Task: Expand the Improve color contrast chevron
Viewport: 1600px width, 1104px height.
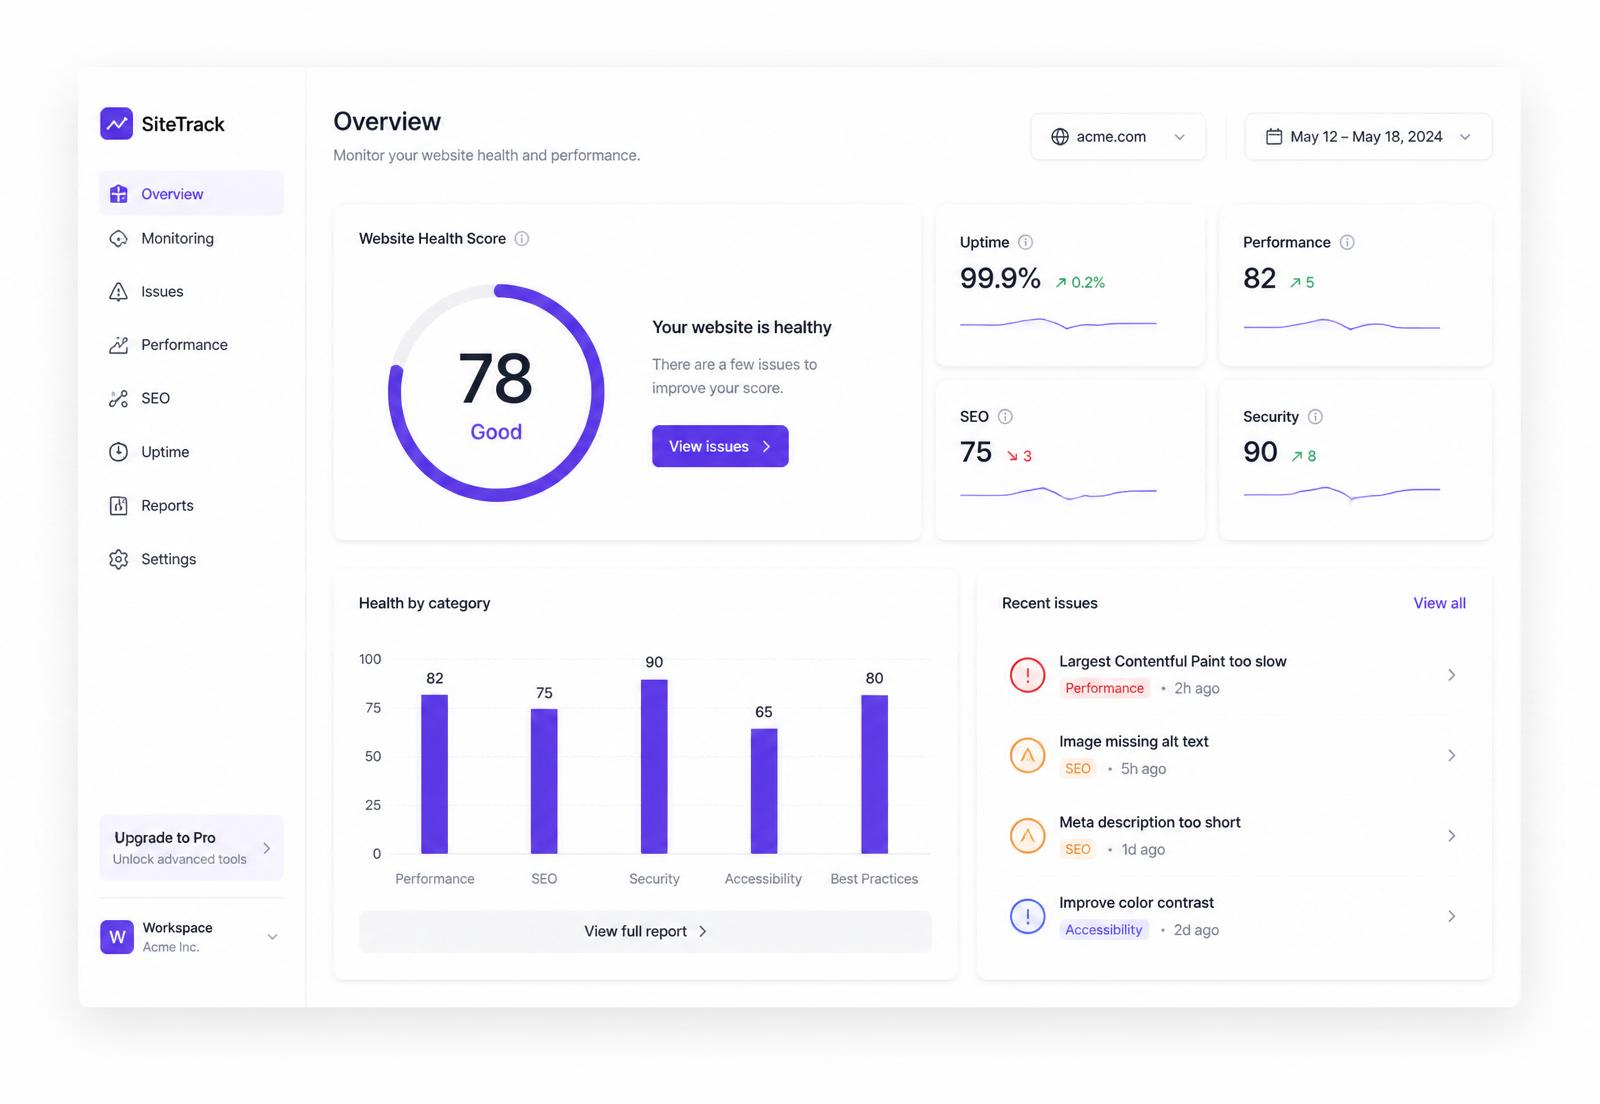Action: [x=1452, y=916]
